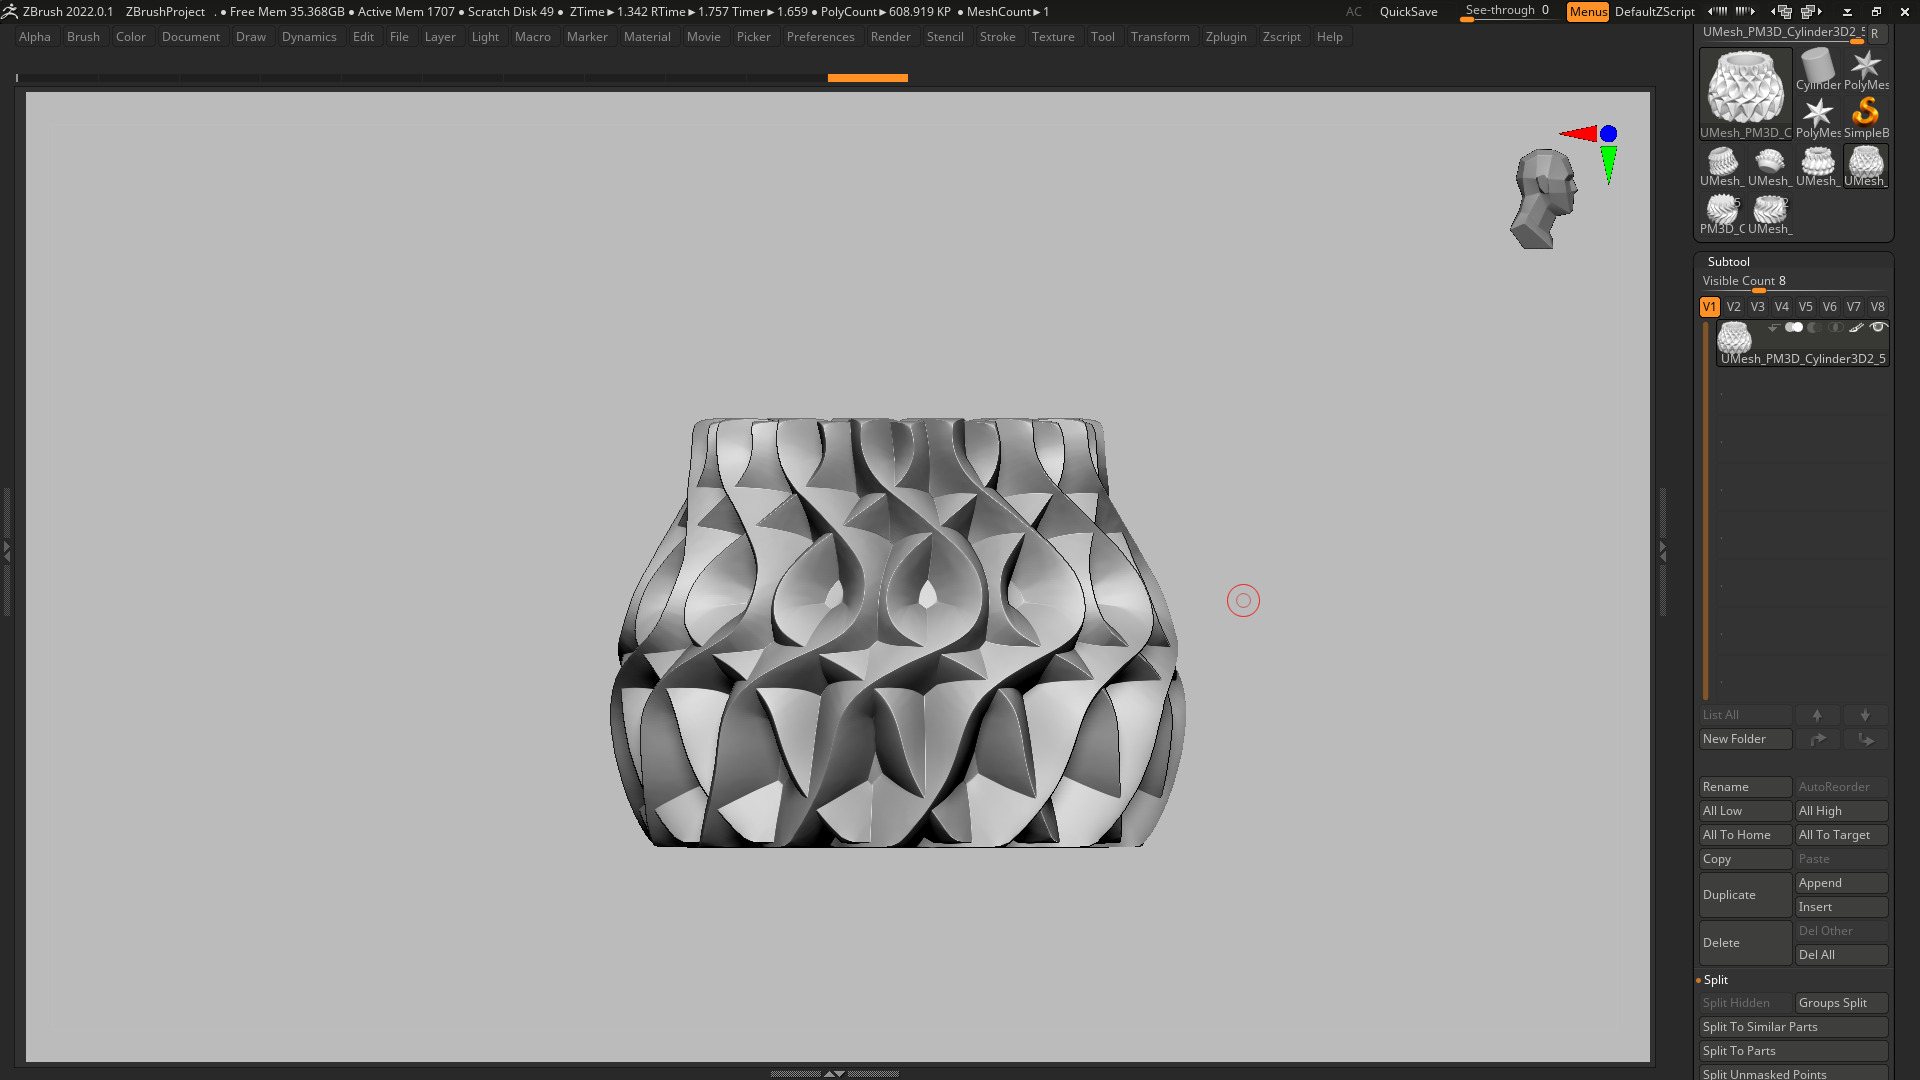Toggle subtool visibility eye icon
The image size is (1920, 1080).
[x=1878, y=327]
